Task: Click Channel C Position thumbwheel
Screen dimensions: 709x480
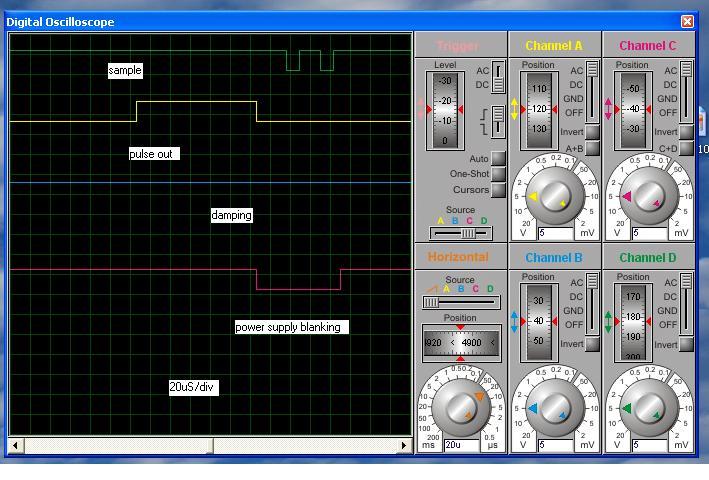Action: point(633,111)
